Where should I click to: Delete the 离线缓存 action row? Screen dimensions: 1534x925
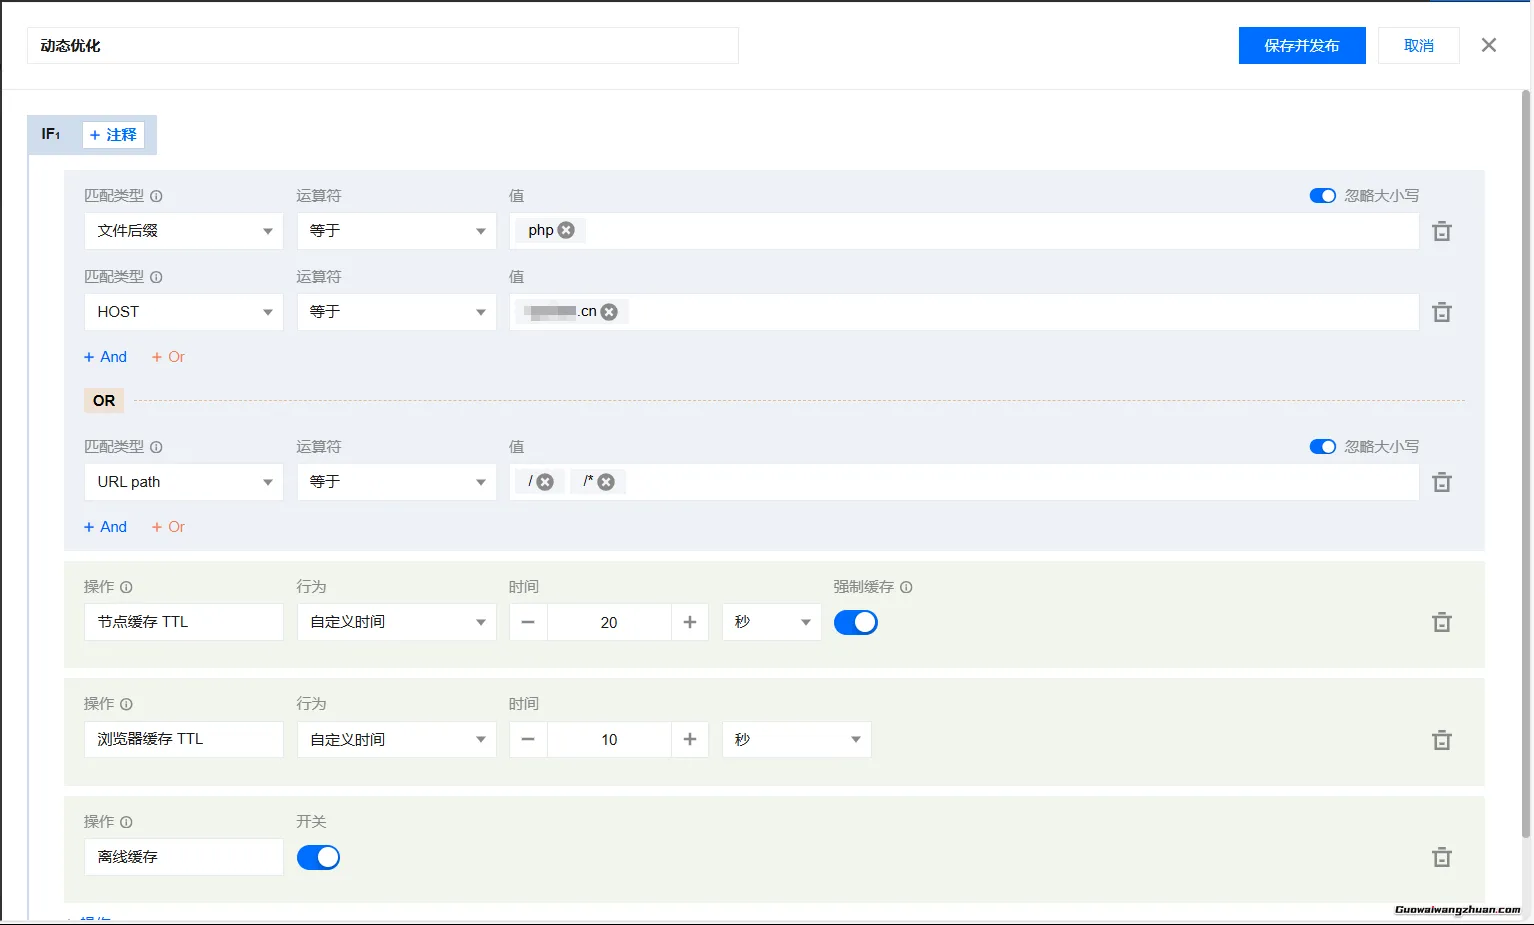coord(1441,857)
